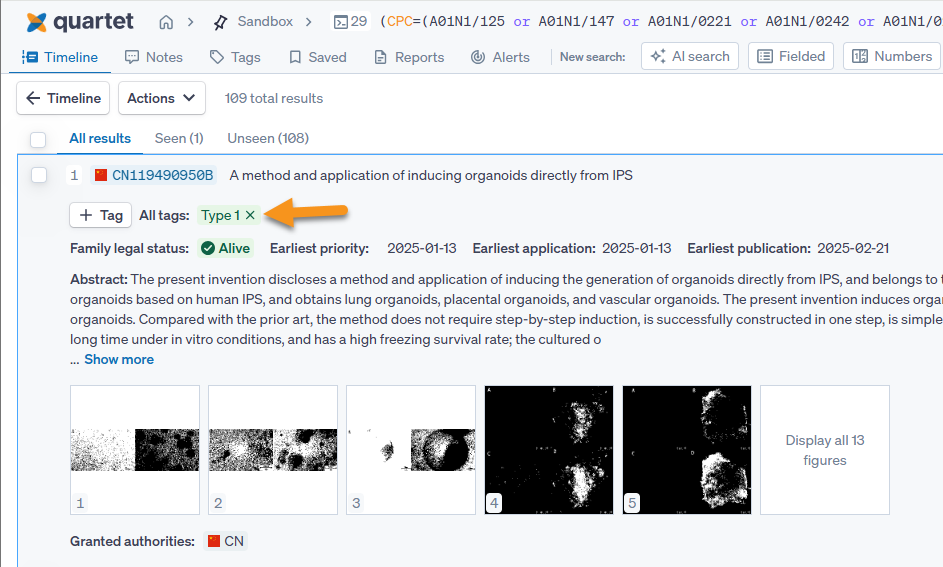
Task: Go to home via house icon
Action: point(166,22)
